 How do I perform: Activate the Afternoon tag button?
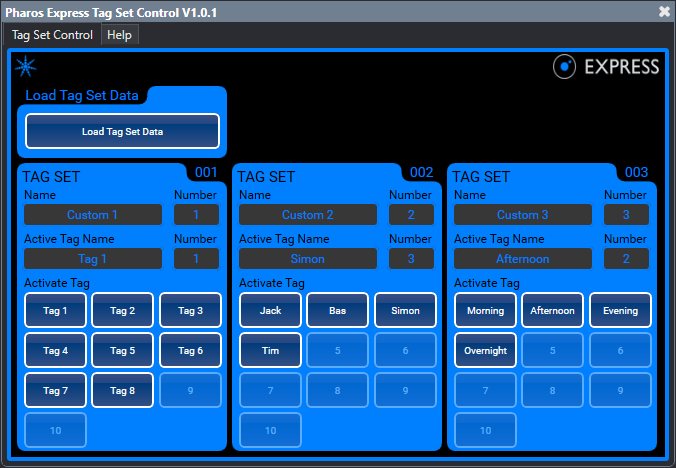click(552, 310)
